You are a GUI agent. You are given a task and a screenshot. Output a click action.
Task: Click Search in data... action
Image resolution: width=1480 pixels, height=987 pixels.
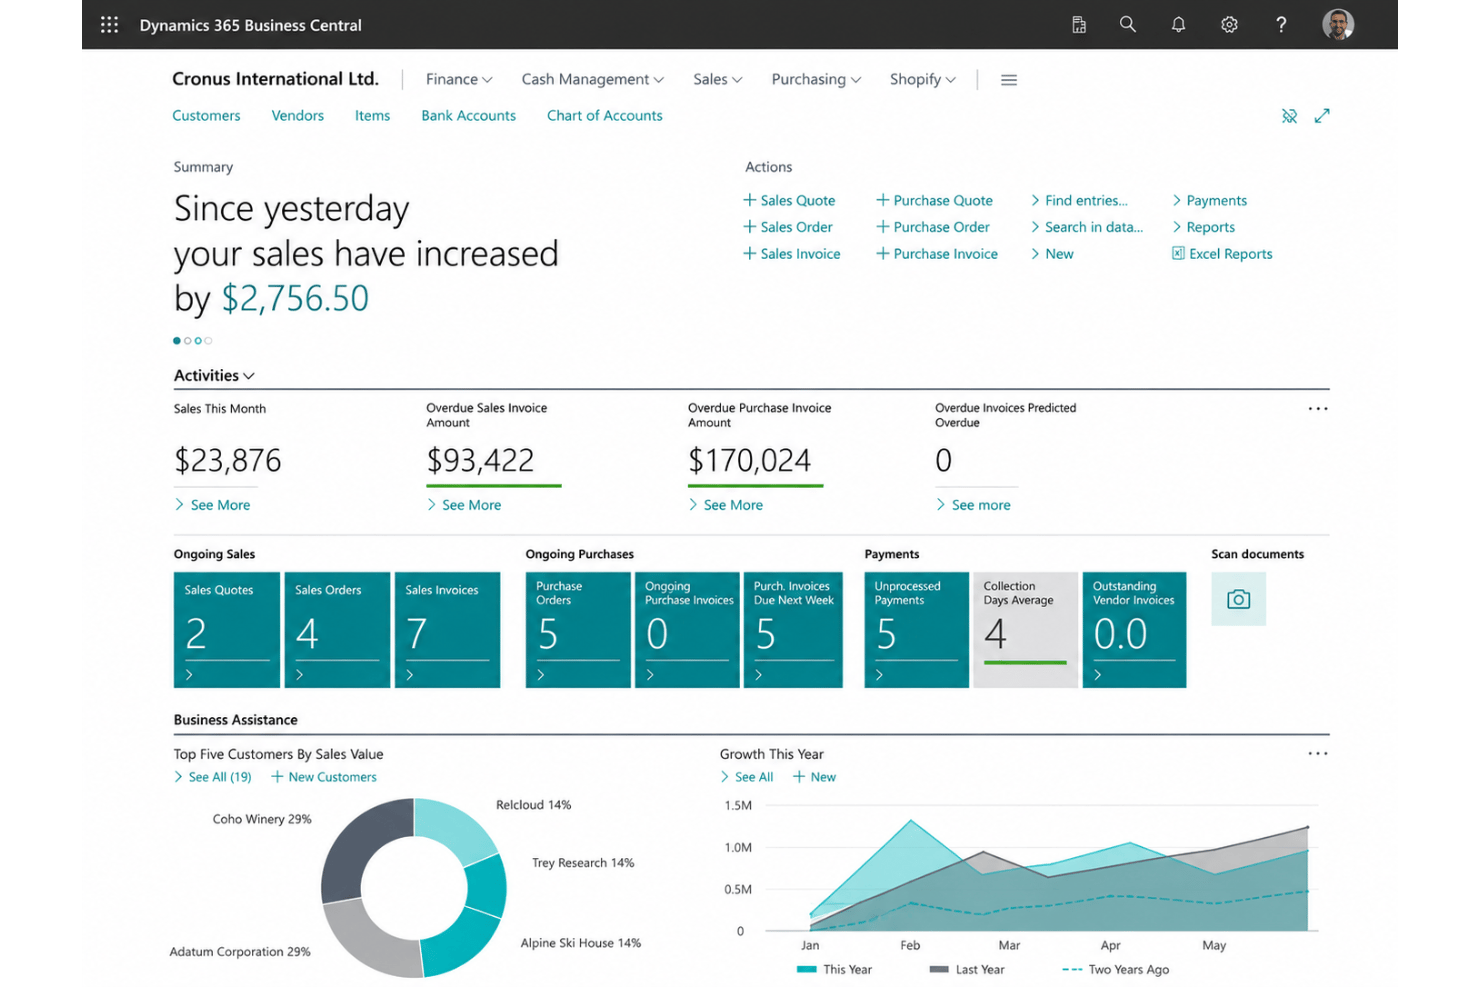click(1087, 227)
